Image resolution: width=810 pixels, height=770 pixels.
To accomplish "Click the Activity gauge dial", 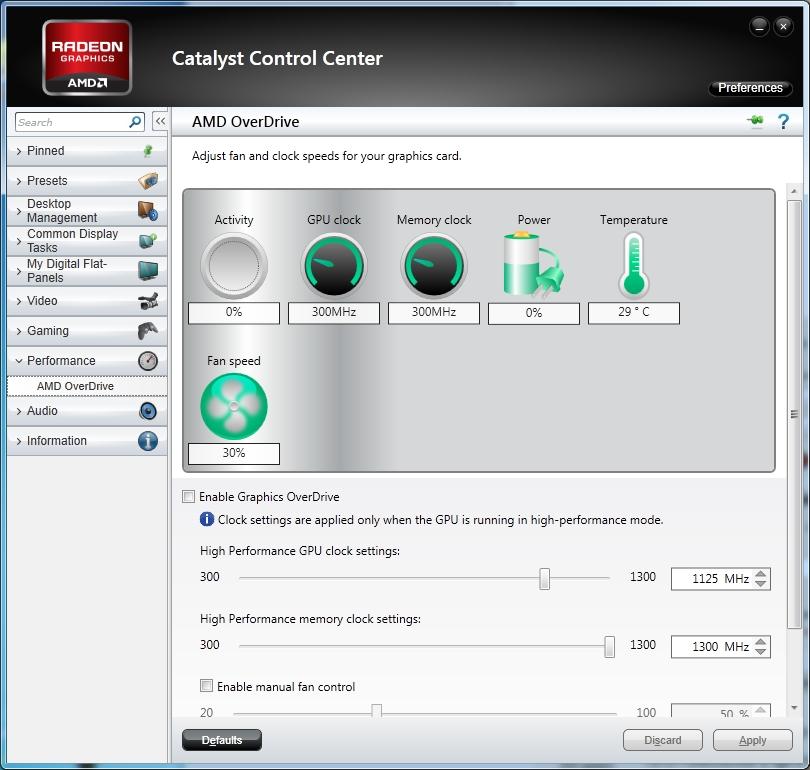I will click(x=234, y=265).
